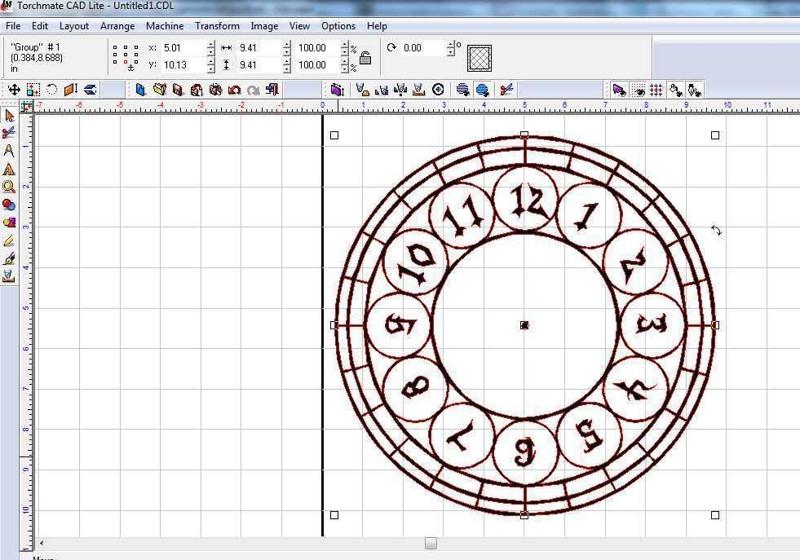800x560 pixels.
Task: Click the center pivot marker of clock
Action: coord(524,325)
